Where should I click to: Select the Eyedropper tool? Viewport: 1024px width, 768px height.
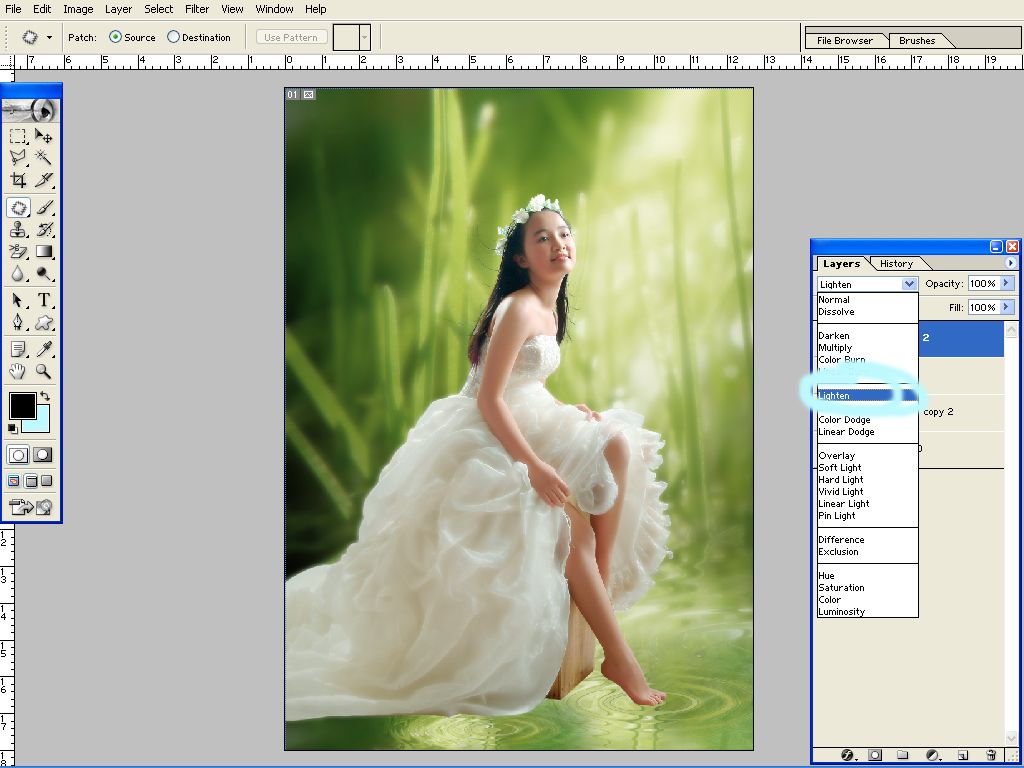(44, 348)
